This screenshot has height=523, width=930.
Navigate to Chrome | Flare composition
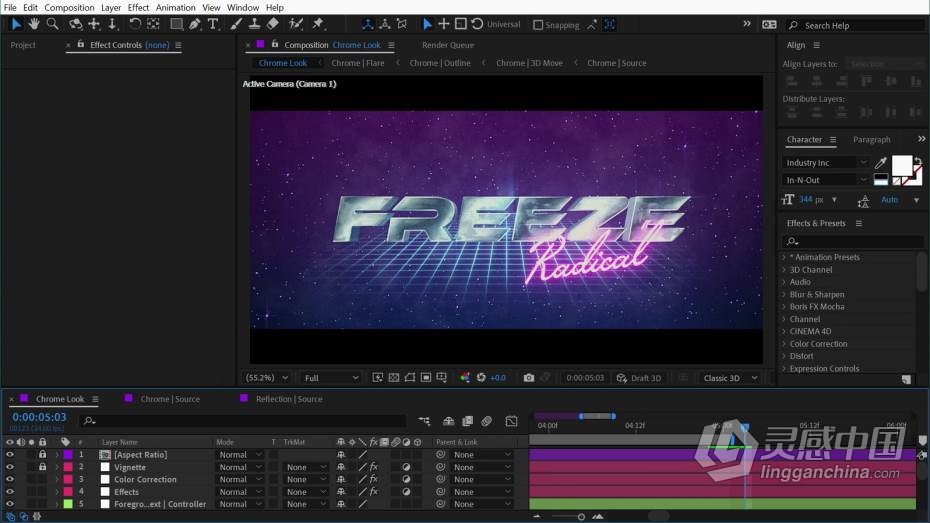coord(358,63)
